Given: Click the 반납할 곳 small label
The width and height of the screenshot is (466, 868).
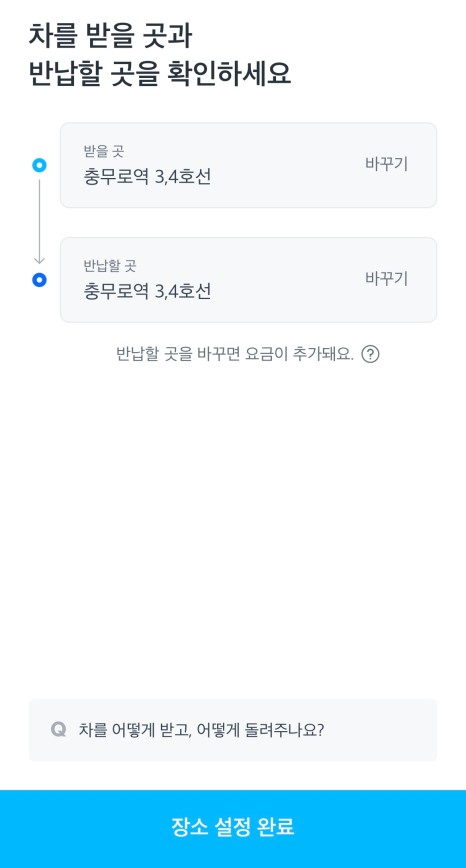Looking at the screenshot, I should pyautogui.click(x=110, y=266).
